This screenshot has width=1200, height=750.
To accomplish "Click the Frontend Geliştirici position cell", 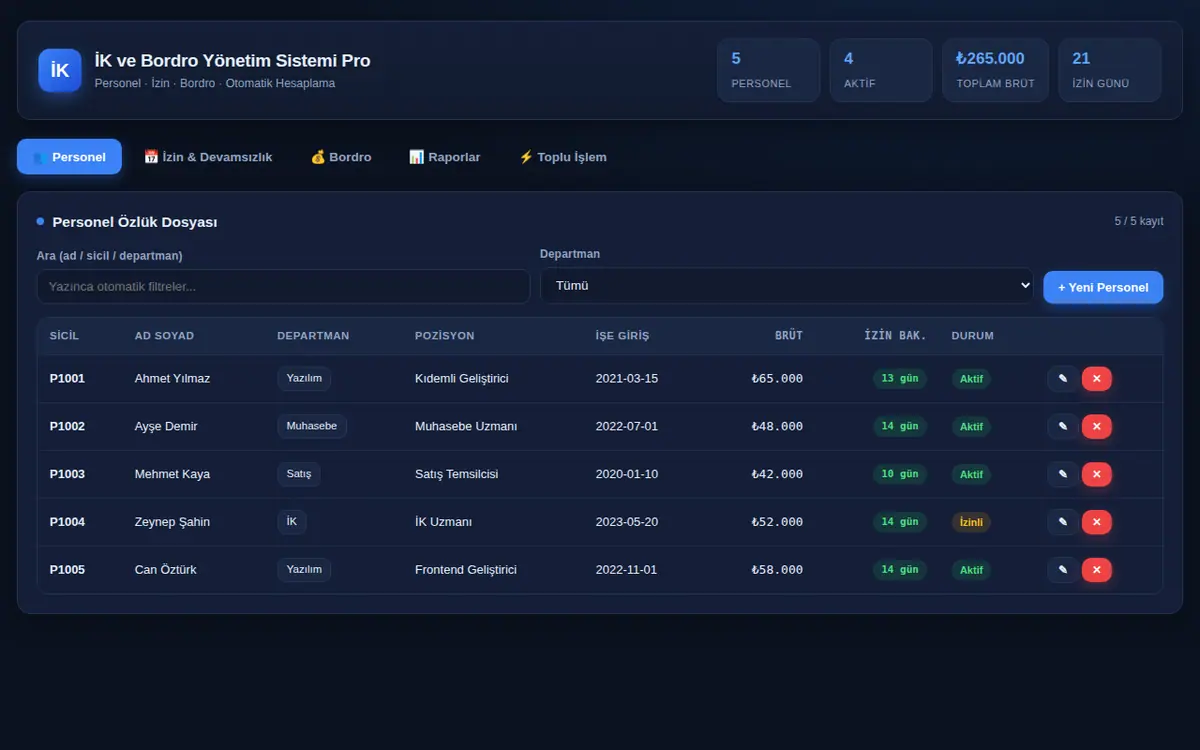I will pyautogui.click(x=466, y=570).
